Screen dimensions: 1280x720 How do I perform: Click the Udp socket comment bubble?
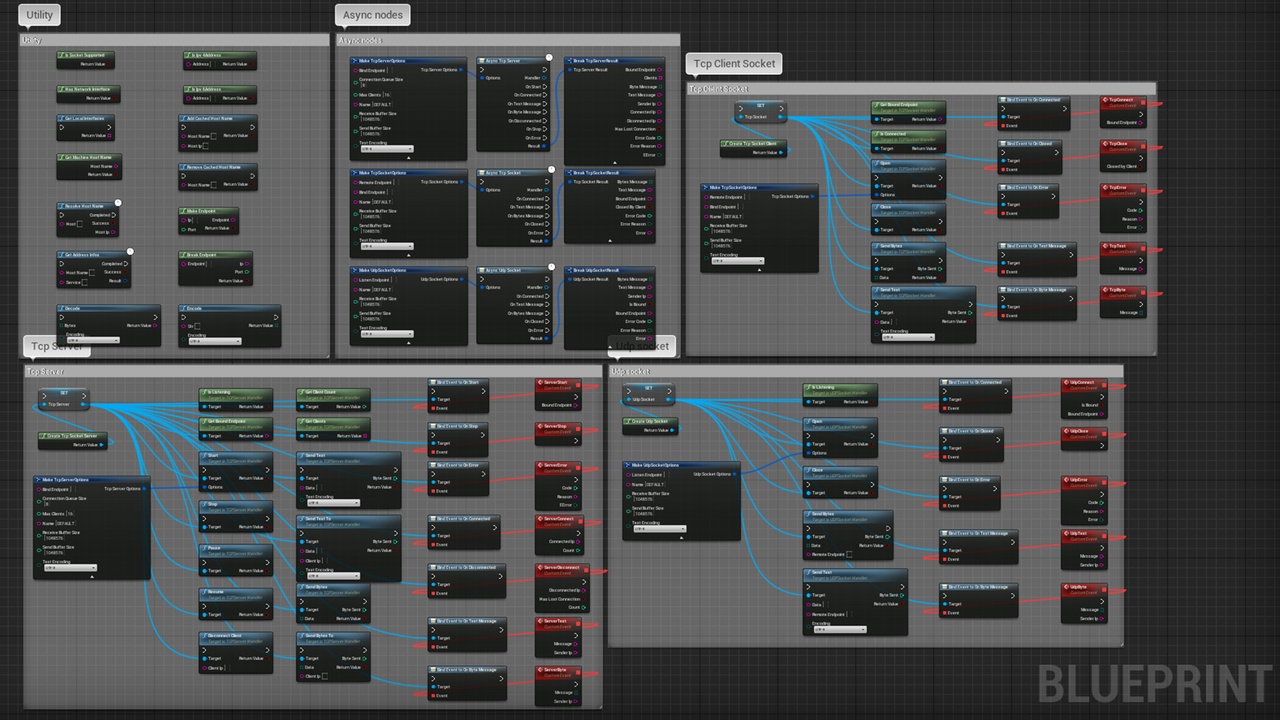(642, 346)
